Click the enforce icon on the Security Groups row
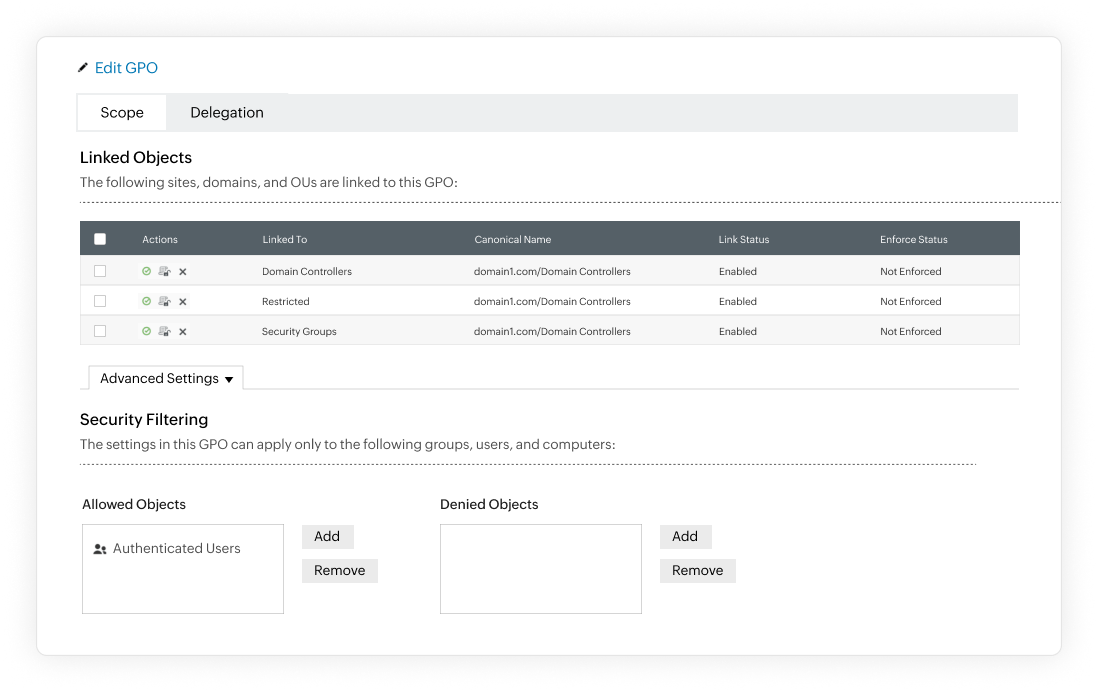 pos(164,331)
